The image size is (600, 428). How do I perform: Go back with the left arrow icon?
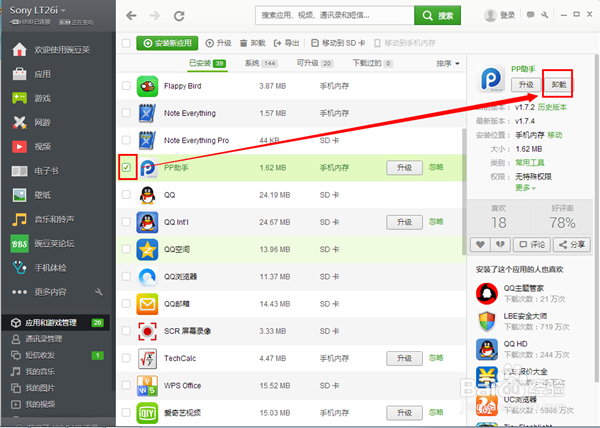[131, 16]
